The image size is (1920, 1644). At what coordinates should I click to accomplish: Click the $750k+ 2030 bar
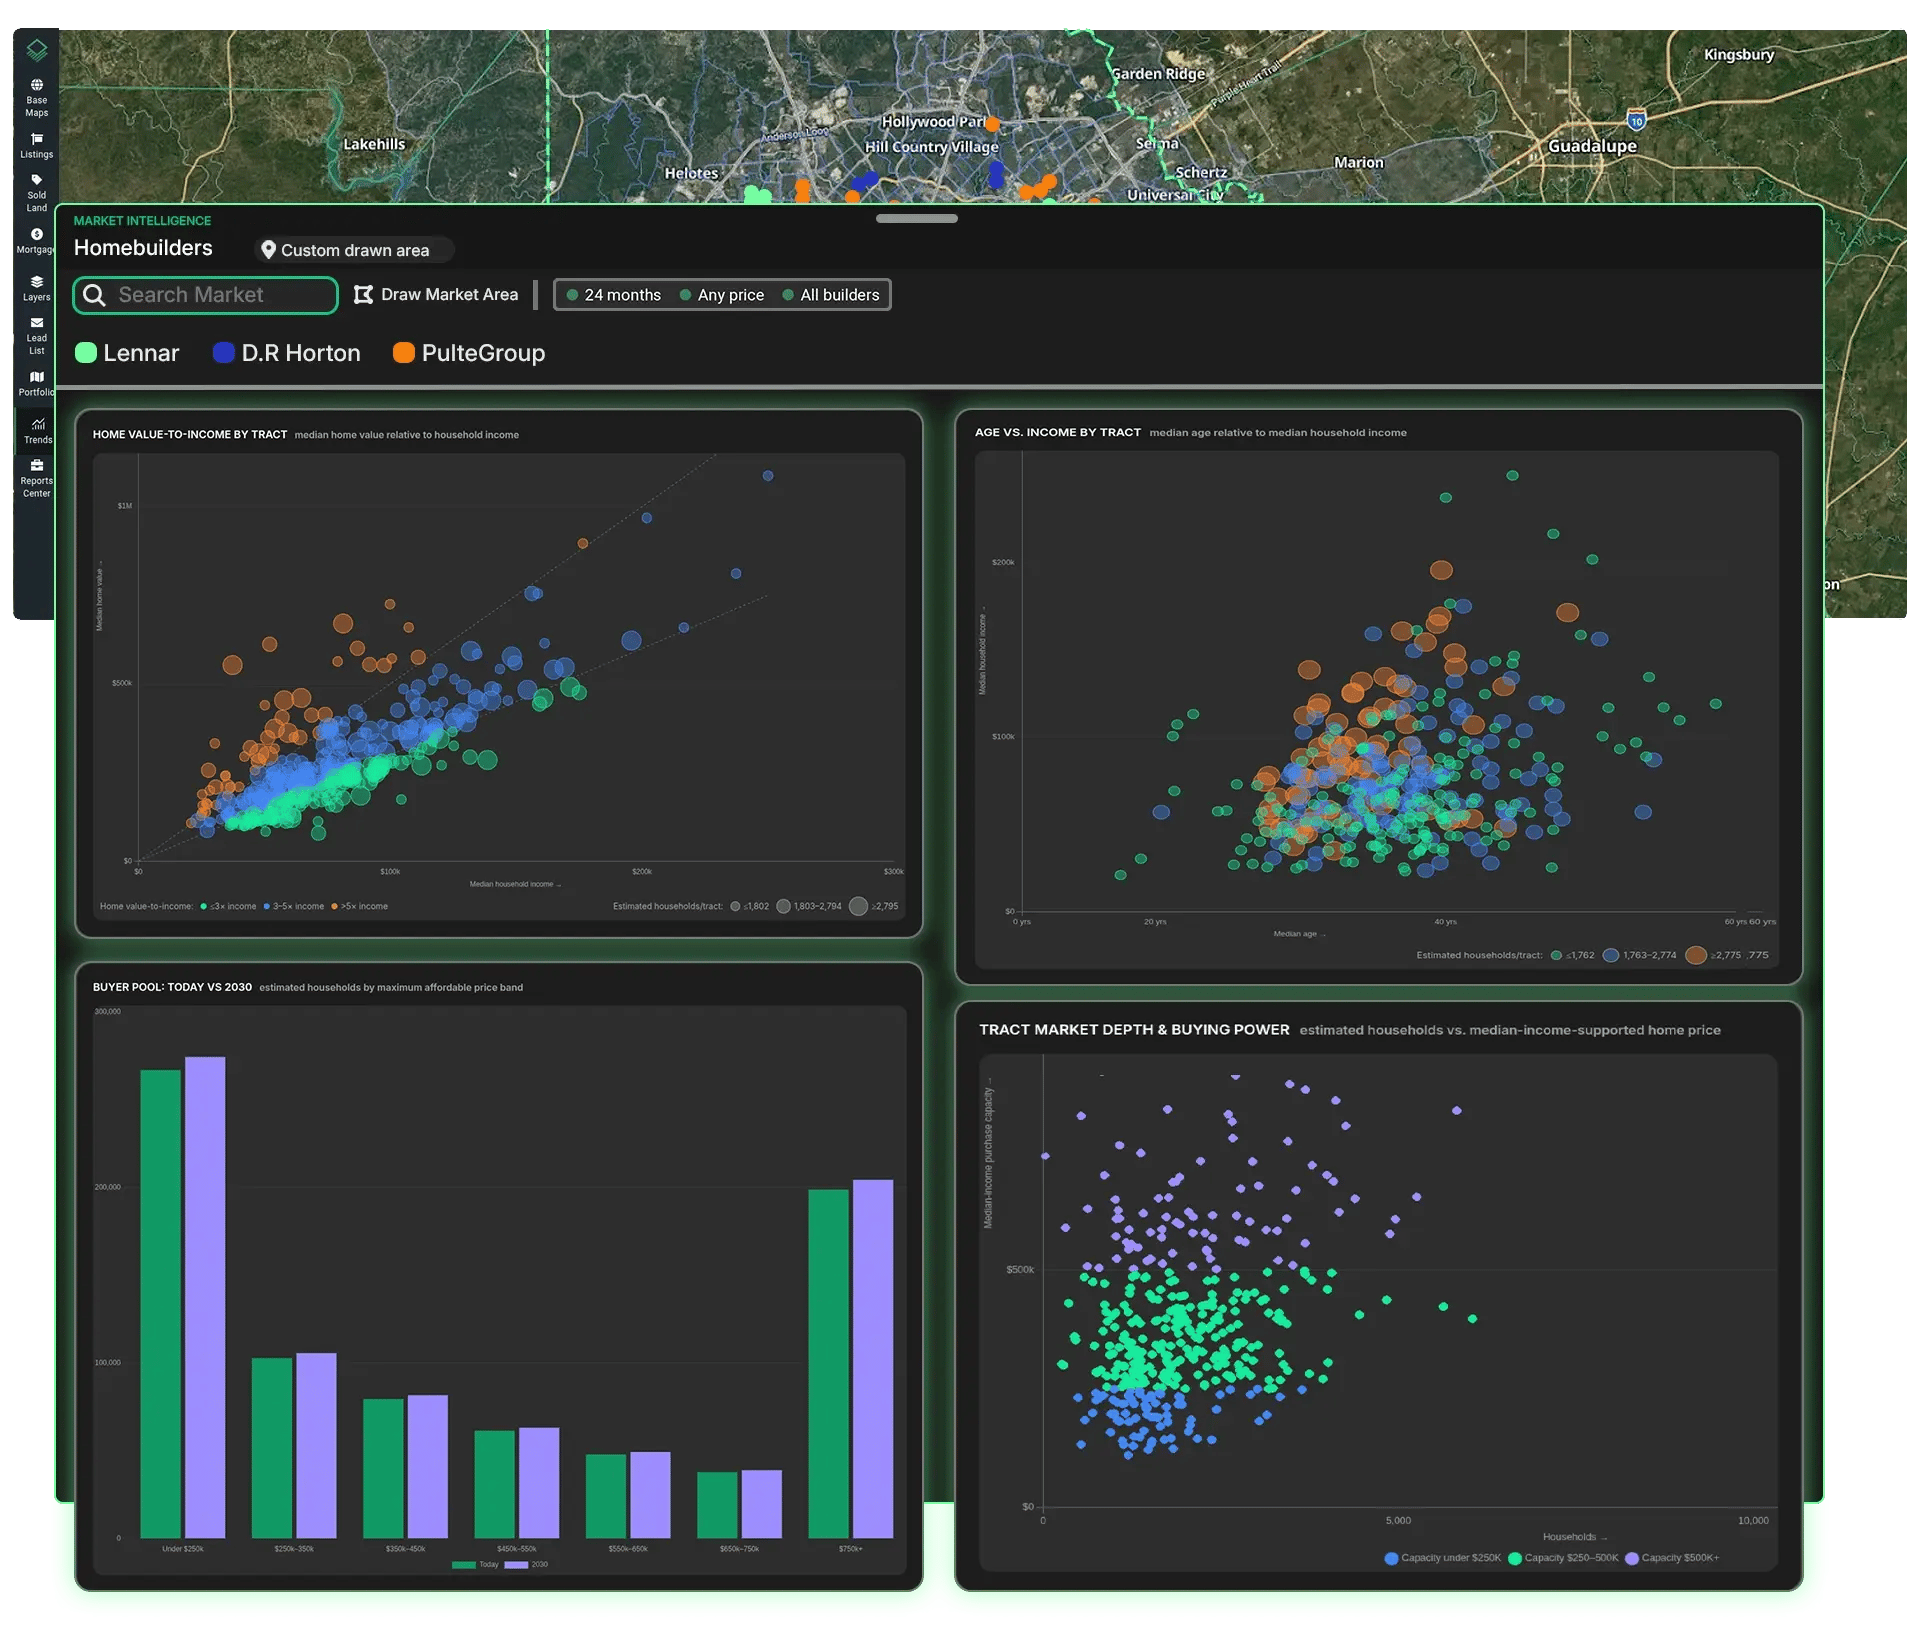tap(873, 1359)
